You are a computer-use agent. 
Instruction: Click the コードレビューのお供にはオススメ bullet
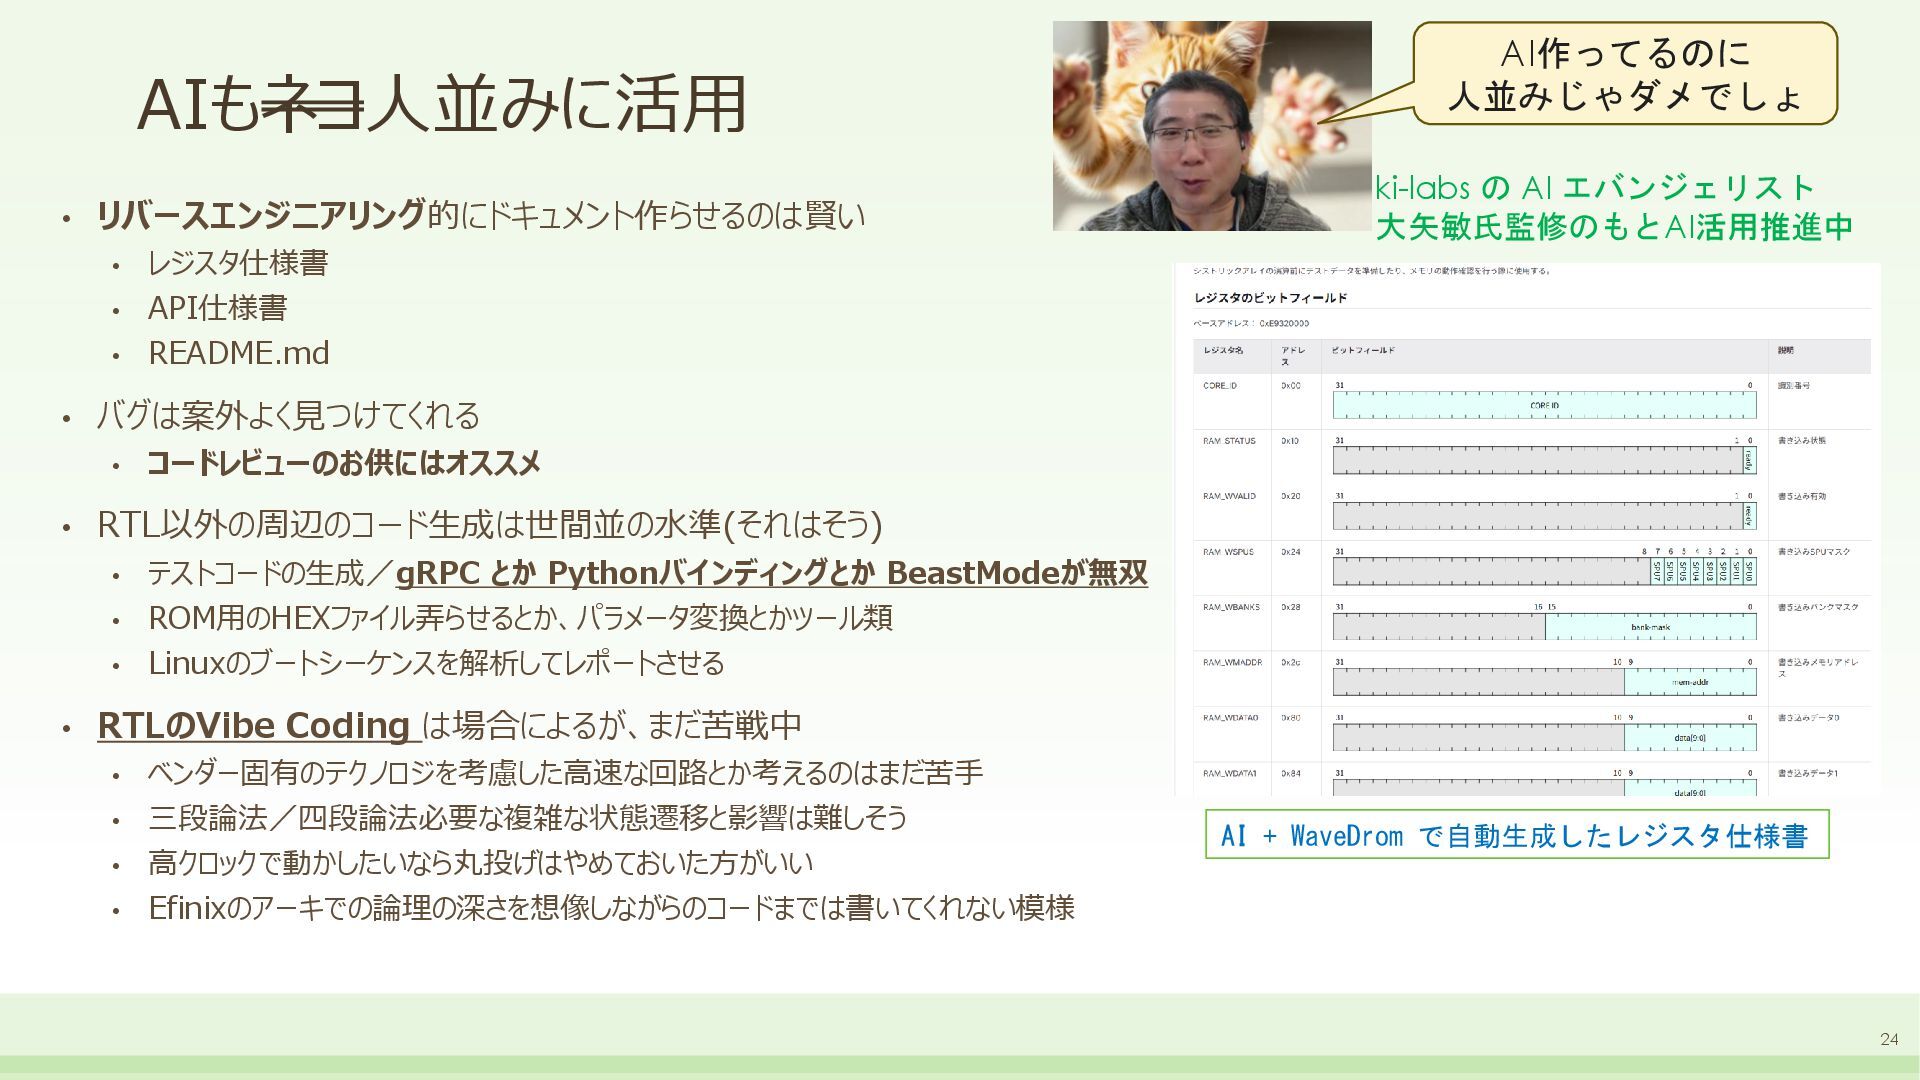tap(343, 463)
